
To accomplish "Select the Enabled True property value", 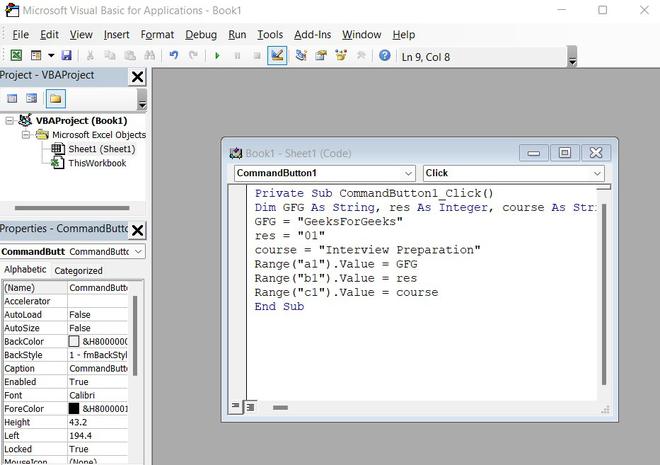I will [98, 382].
